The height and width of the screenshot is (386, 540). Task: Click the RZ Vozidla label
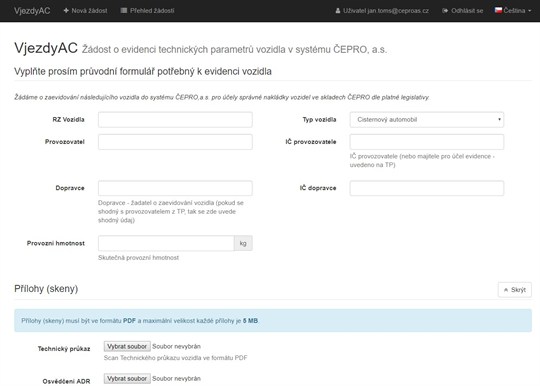click(x=68, y=119)
